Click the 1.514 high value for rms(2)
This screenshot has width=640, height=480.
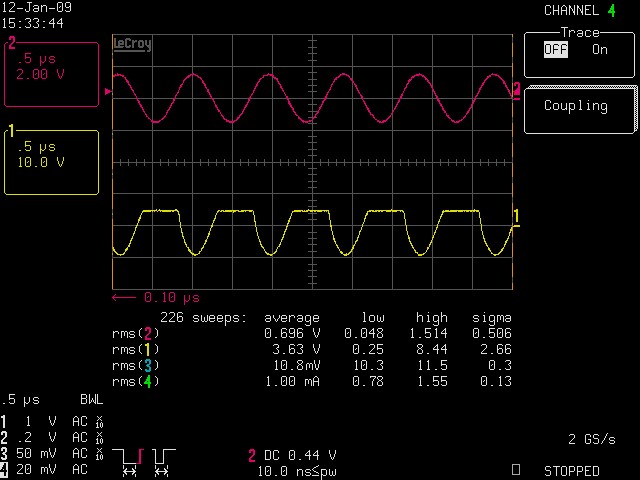click(x=428, y=333)
